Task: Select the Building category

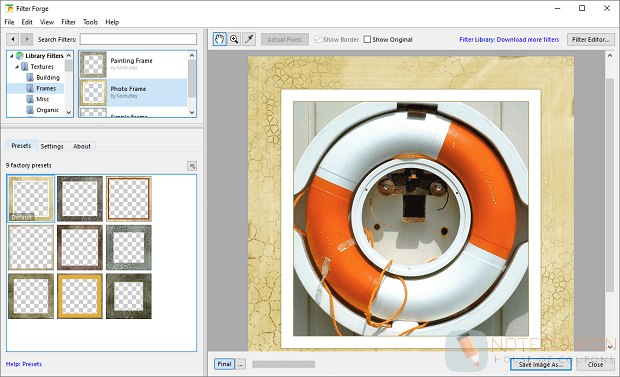Action: pyautogui.click(x=48, y=78)
